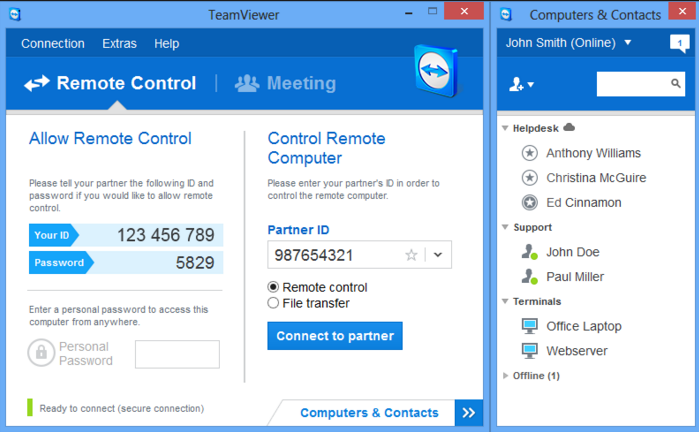The width and height of the screenshot is (699, 432).
Task: Click the Your ID blue label
Action: pyautogui.click(x=53, y=235)
